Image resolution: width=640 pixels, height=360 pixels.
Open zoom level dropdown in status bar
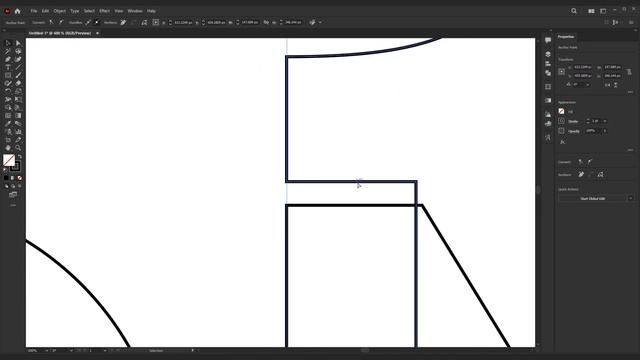(x=46, y=351)
